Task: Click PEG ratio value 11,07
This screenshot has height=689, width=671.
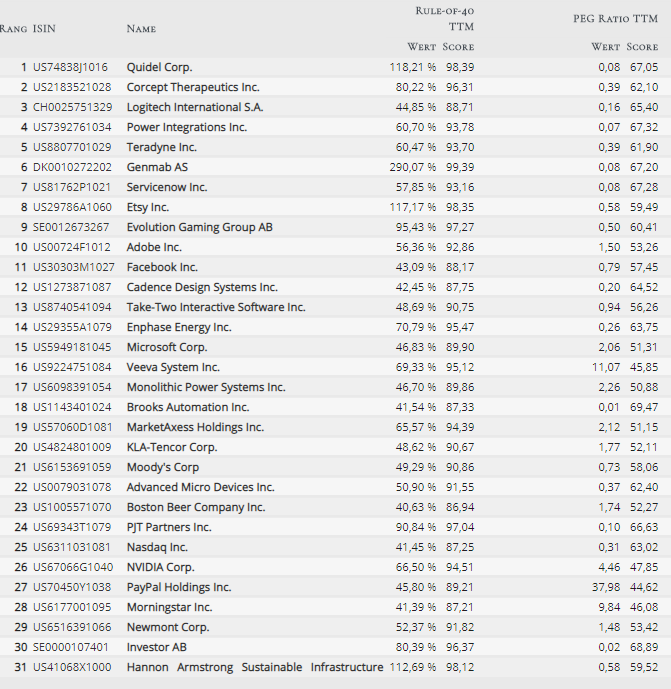Action: pos(606,367)
